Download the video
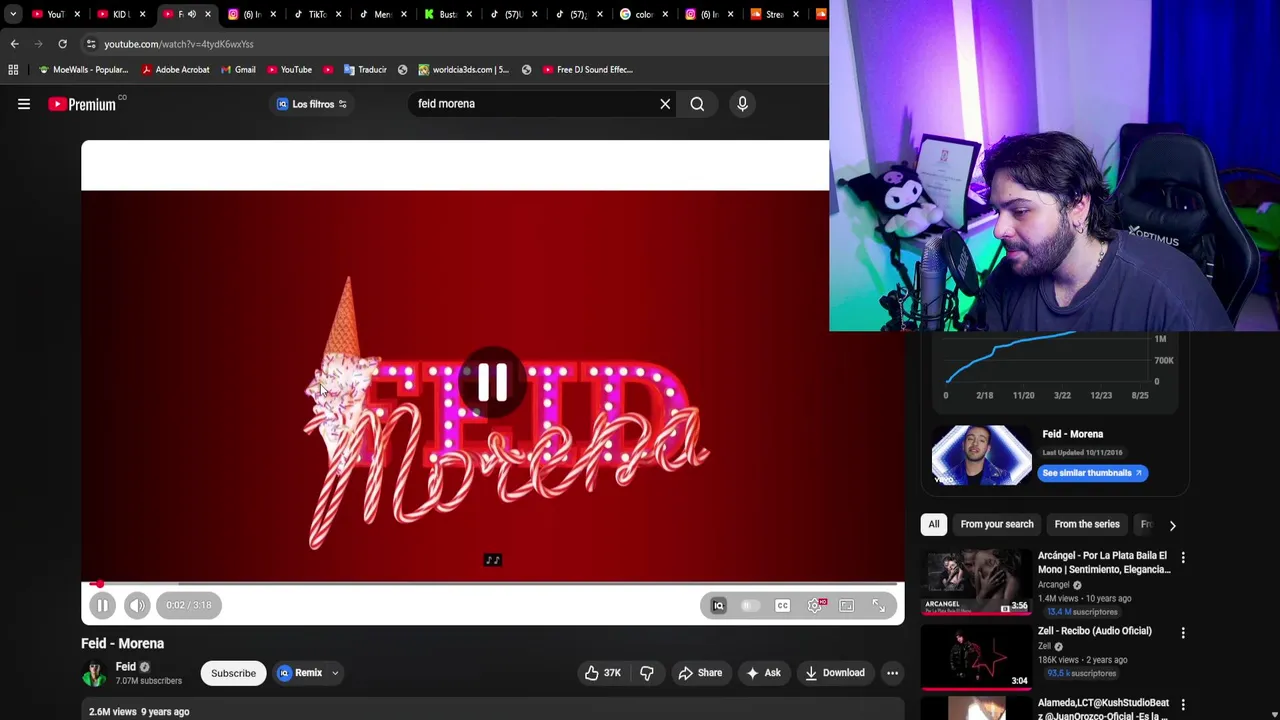This screenshot has height=720, width=1280. click(x=835, y=673)
